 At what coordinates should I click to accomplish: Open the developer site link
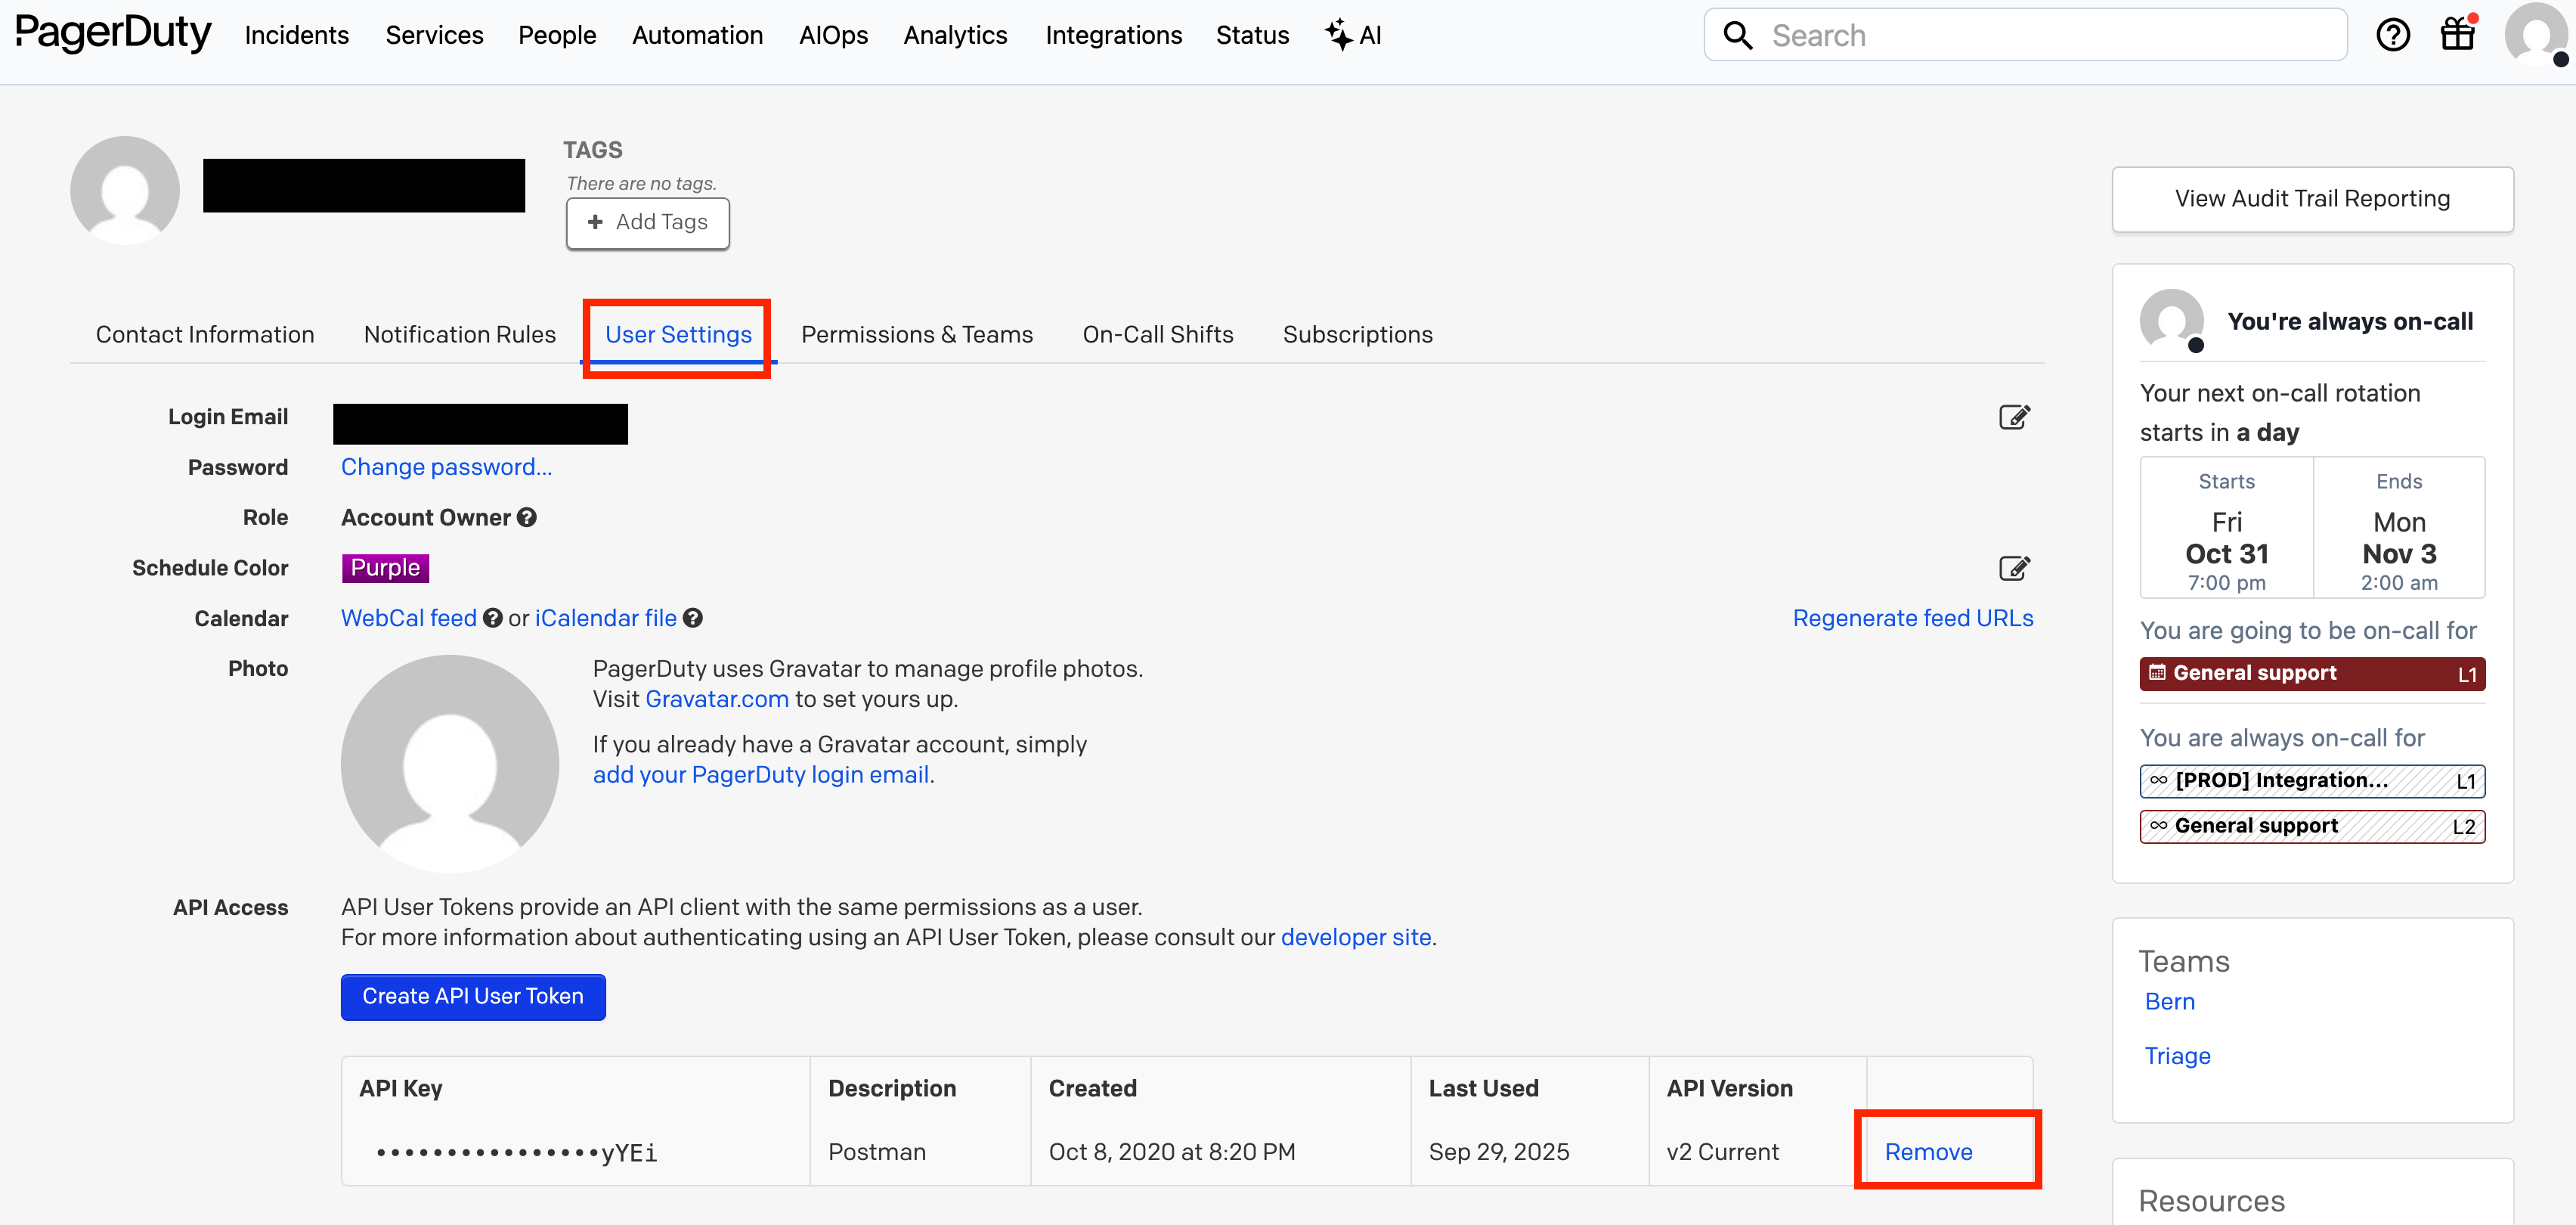[x=1356, y=937]
